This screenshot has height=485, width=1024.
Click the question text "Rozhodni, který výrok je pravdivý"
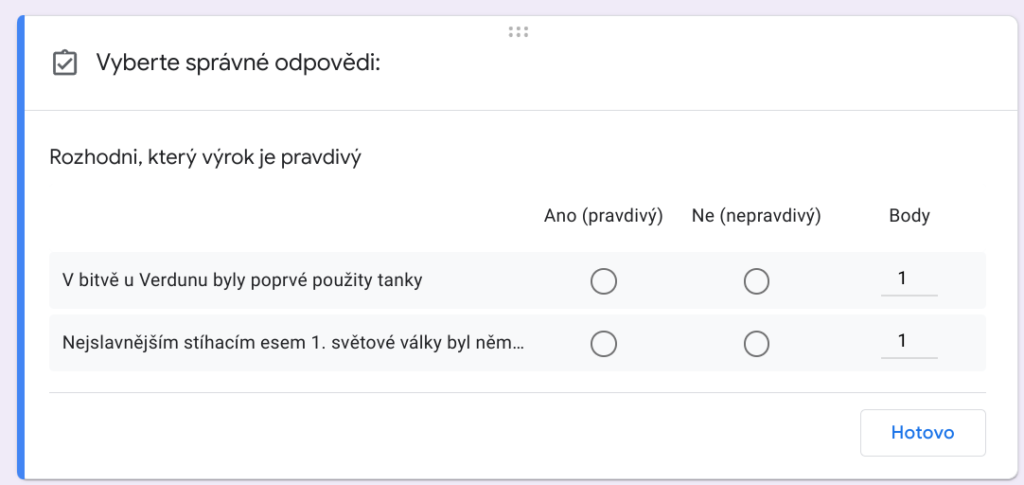tap(205, 158)
